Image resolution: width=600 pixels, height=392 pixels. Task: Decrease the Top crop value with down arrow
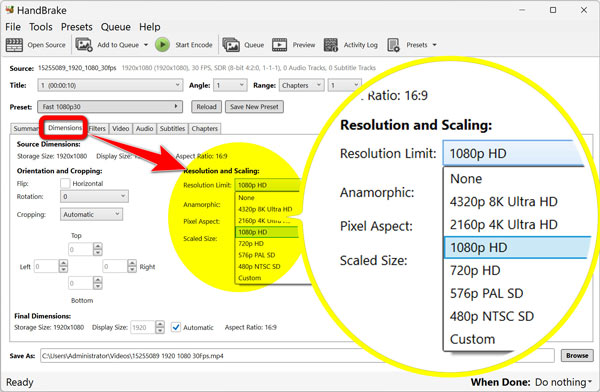(x=98, y=252)
